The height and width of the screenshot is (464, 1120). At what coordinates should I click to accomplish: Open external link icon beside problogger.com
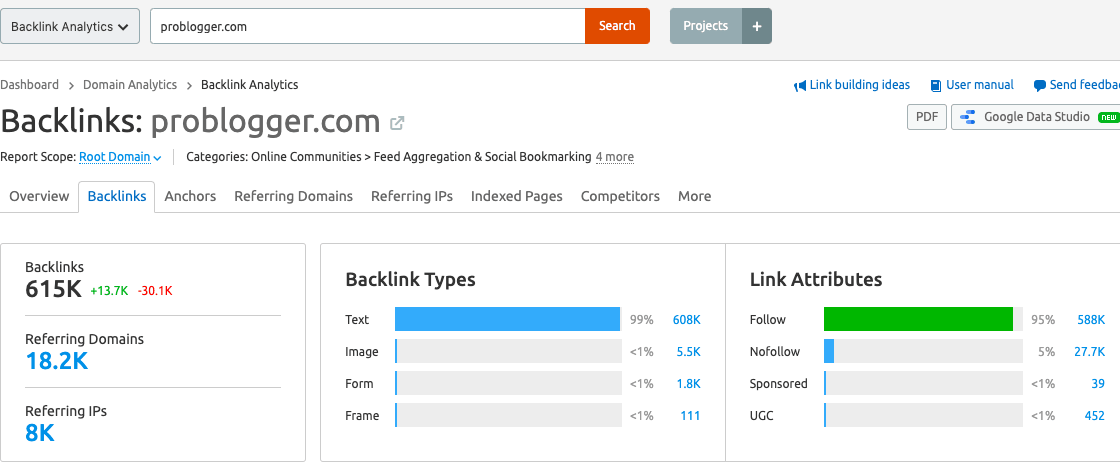(397, 123)
